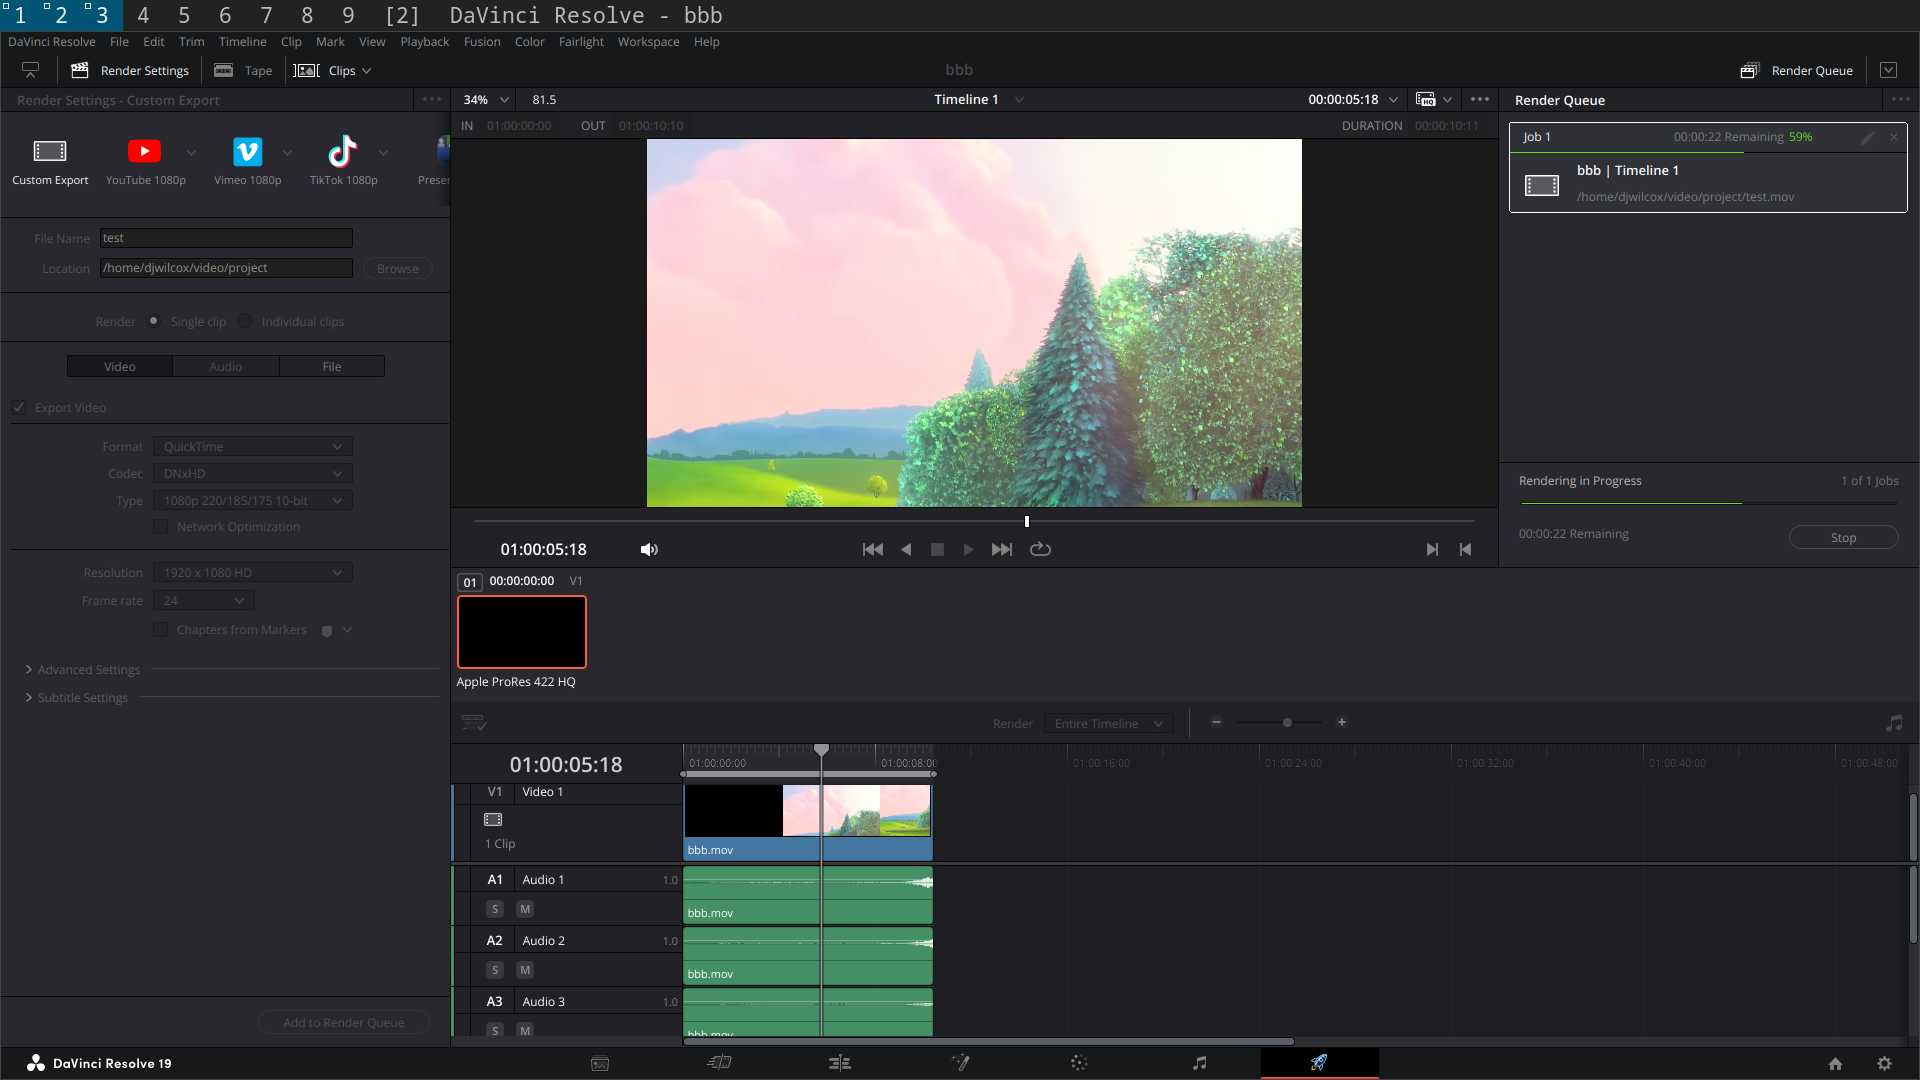The height and width of the screenshot is (1080, 1920).
Task: Open the Cut page
Action: pos(719,1063)
